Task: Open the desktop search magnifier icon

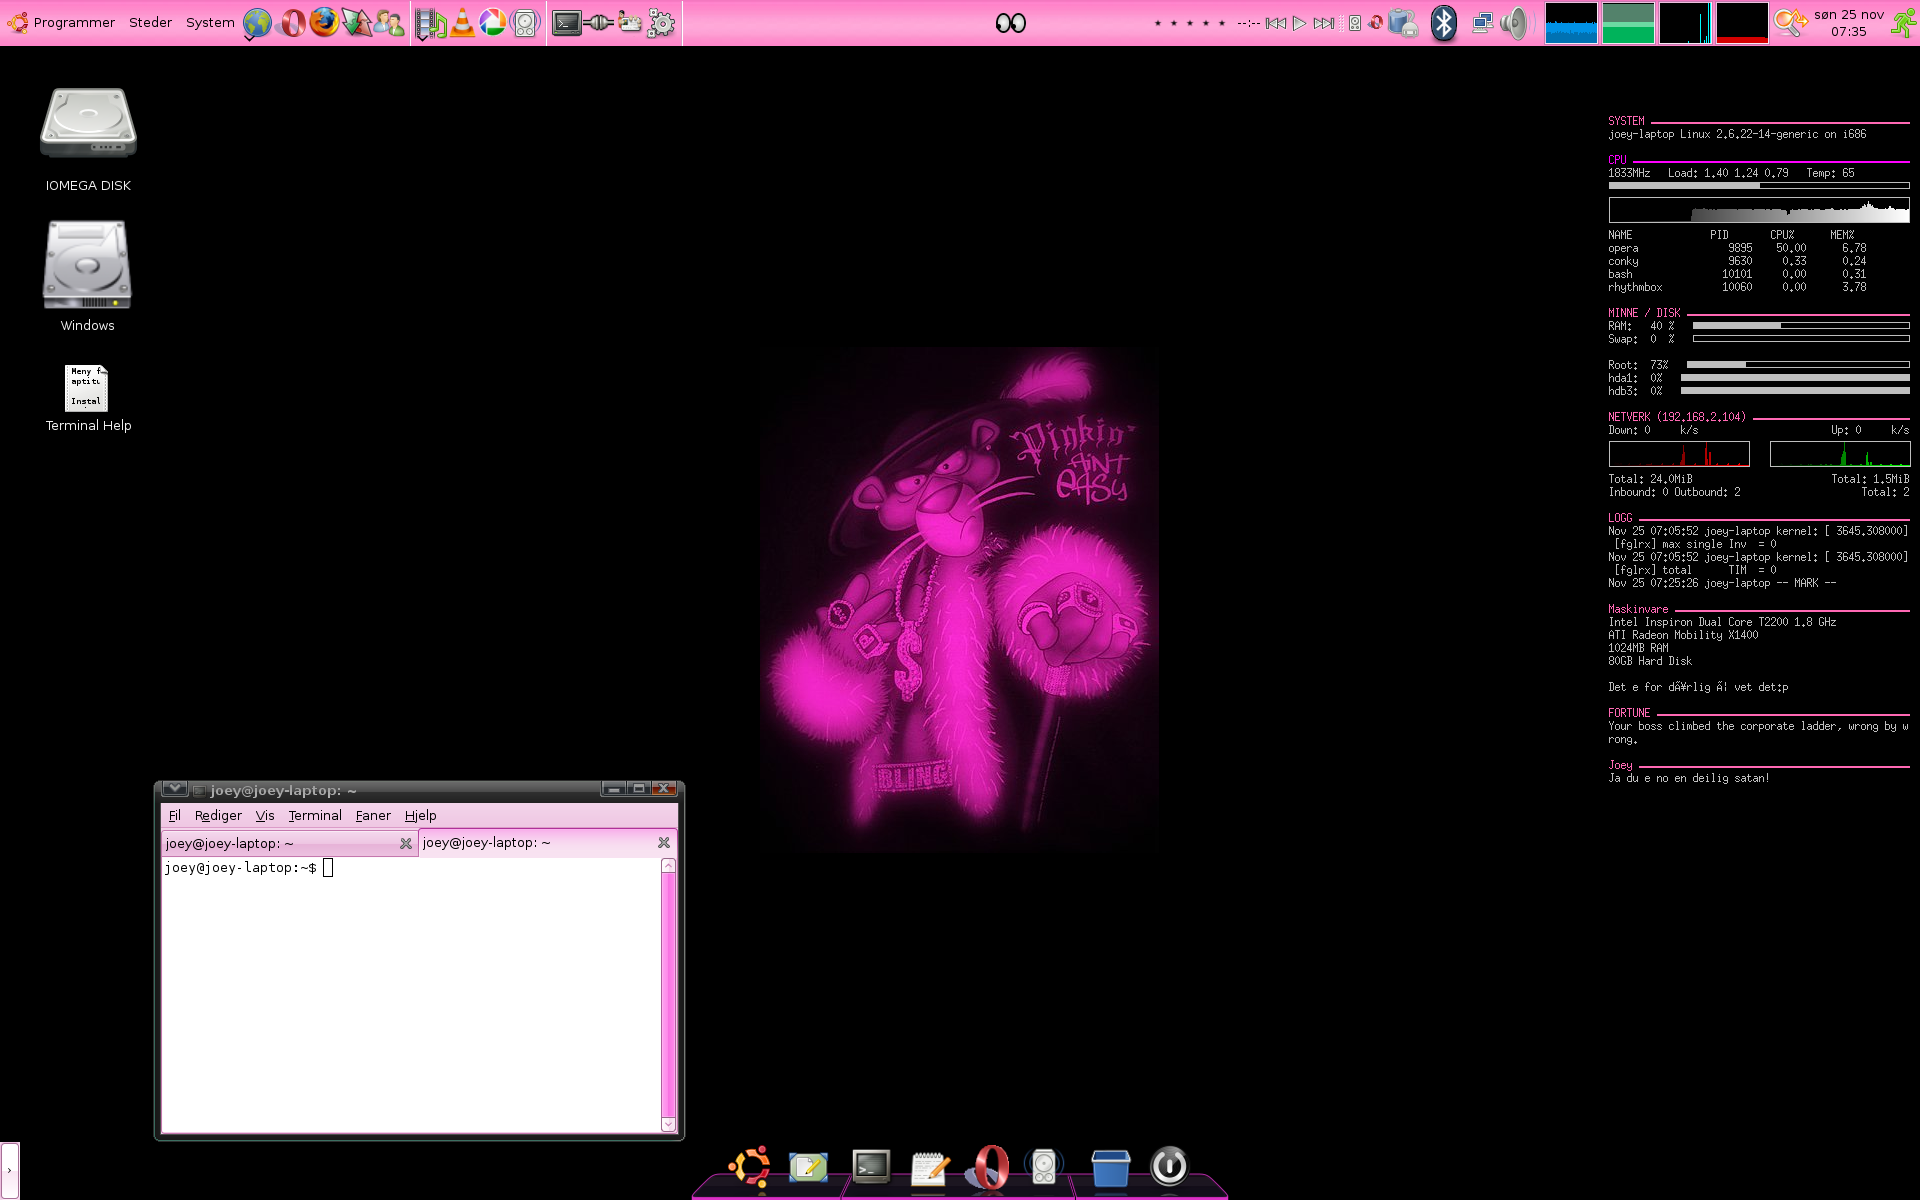Action: [1790, 23]
